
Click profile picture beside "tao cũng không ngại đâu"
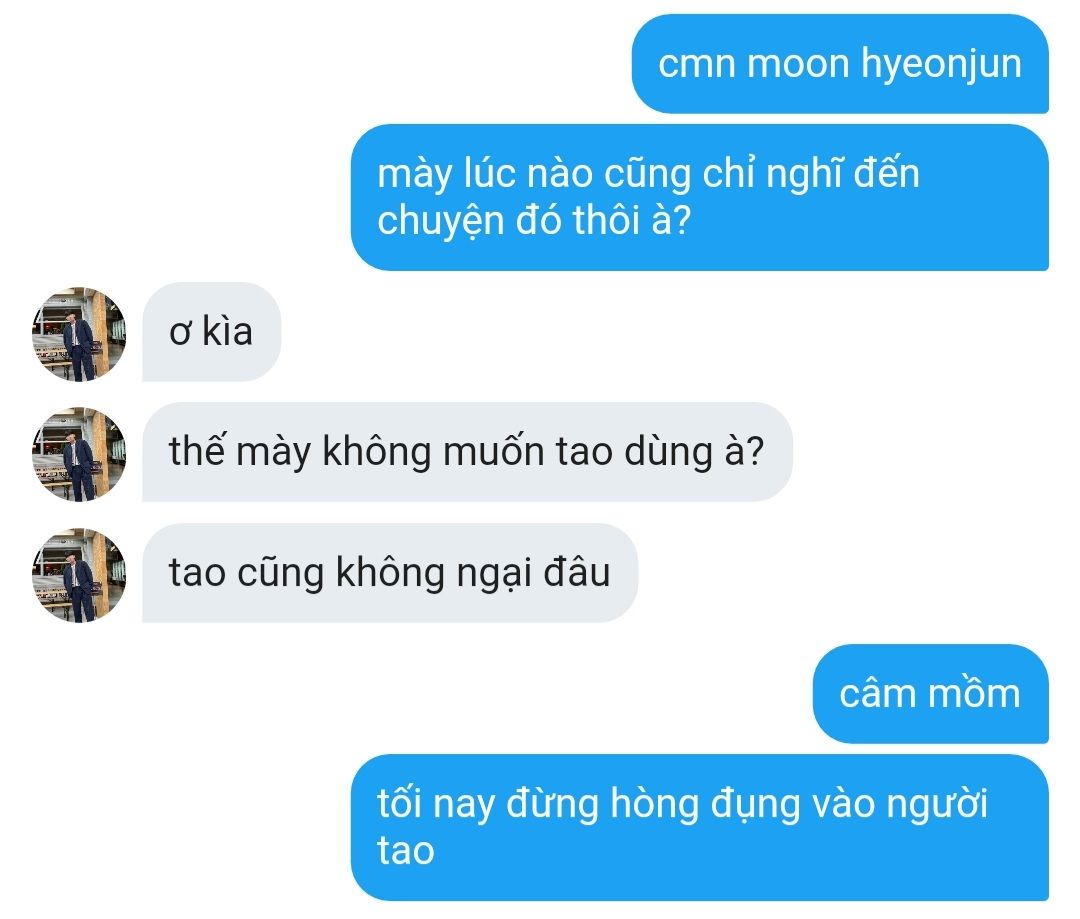(x=79, y=575)
